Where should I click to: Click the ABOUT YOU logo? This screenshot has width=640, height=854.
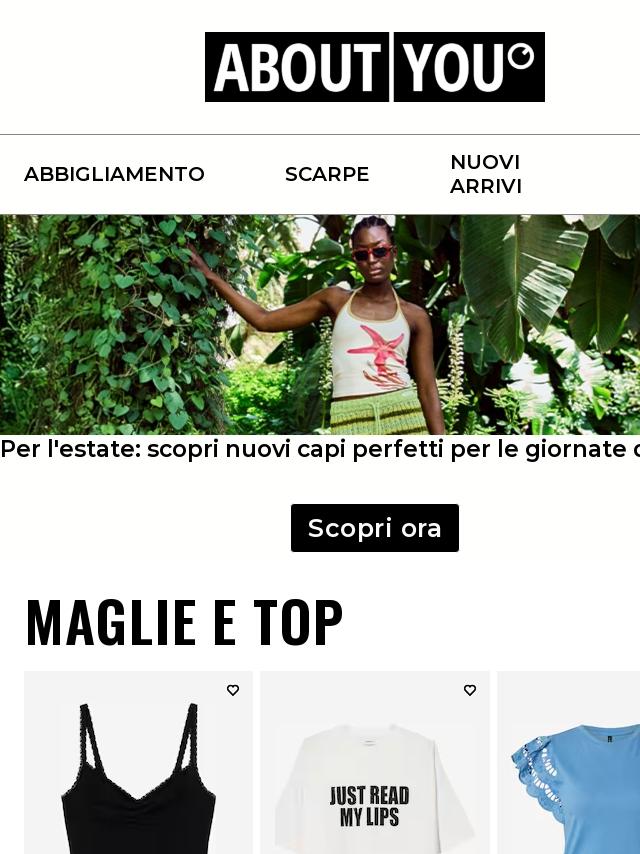click(375, 67)
